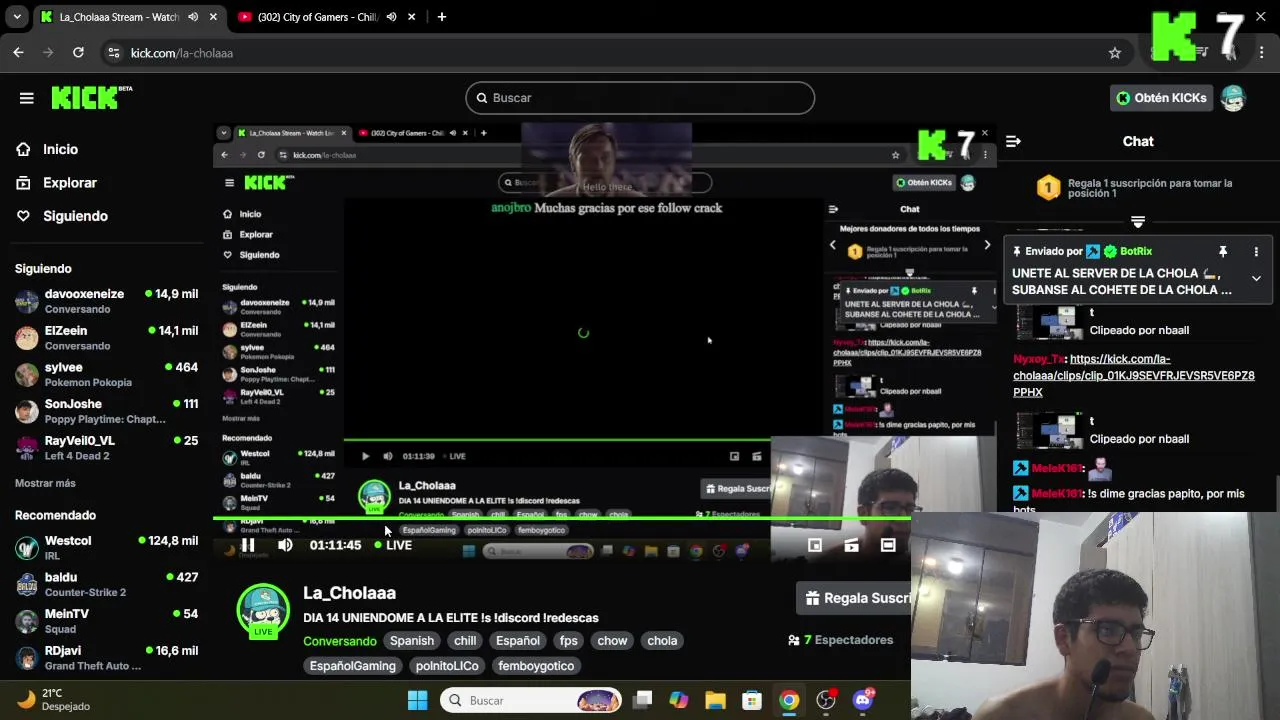
Task: Open Discord from the taskbar
Action: click(x=863, y=700)
